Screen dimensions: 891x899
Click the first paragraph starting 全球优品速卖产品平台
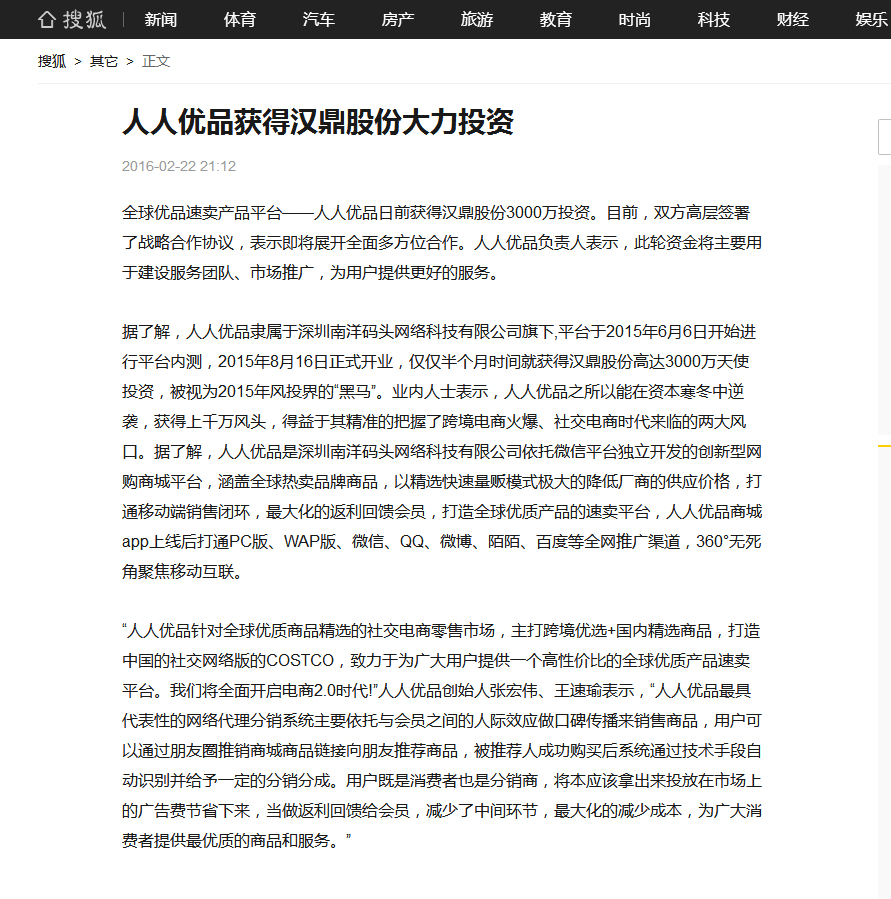441,242
